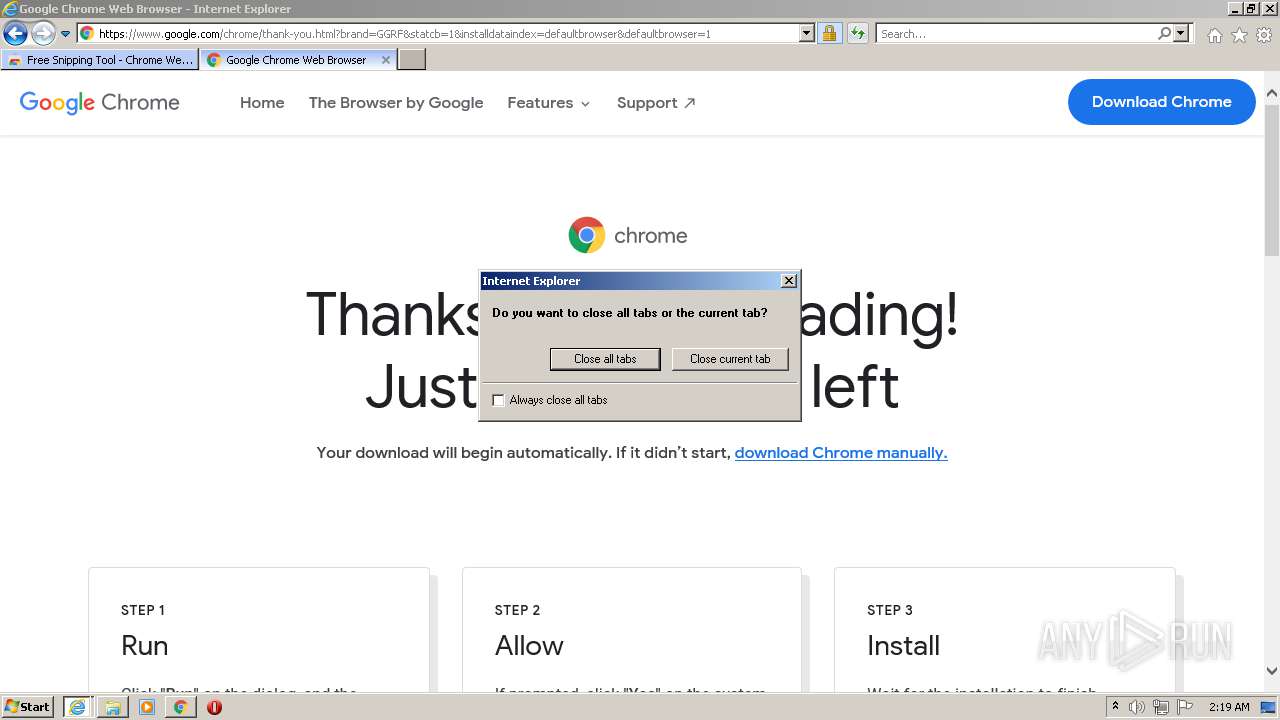
Task: Click the page scrollbar up arrow
Action: [1272, 94]
